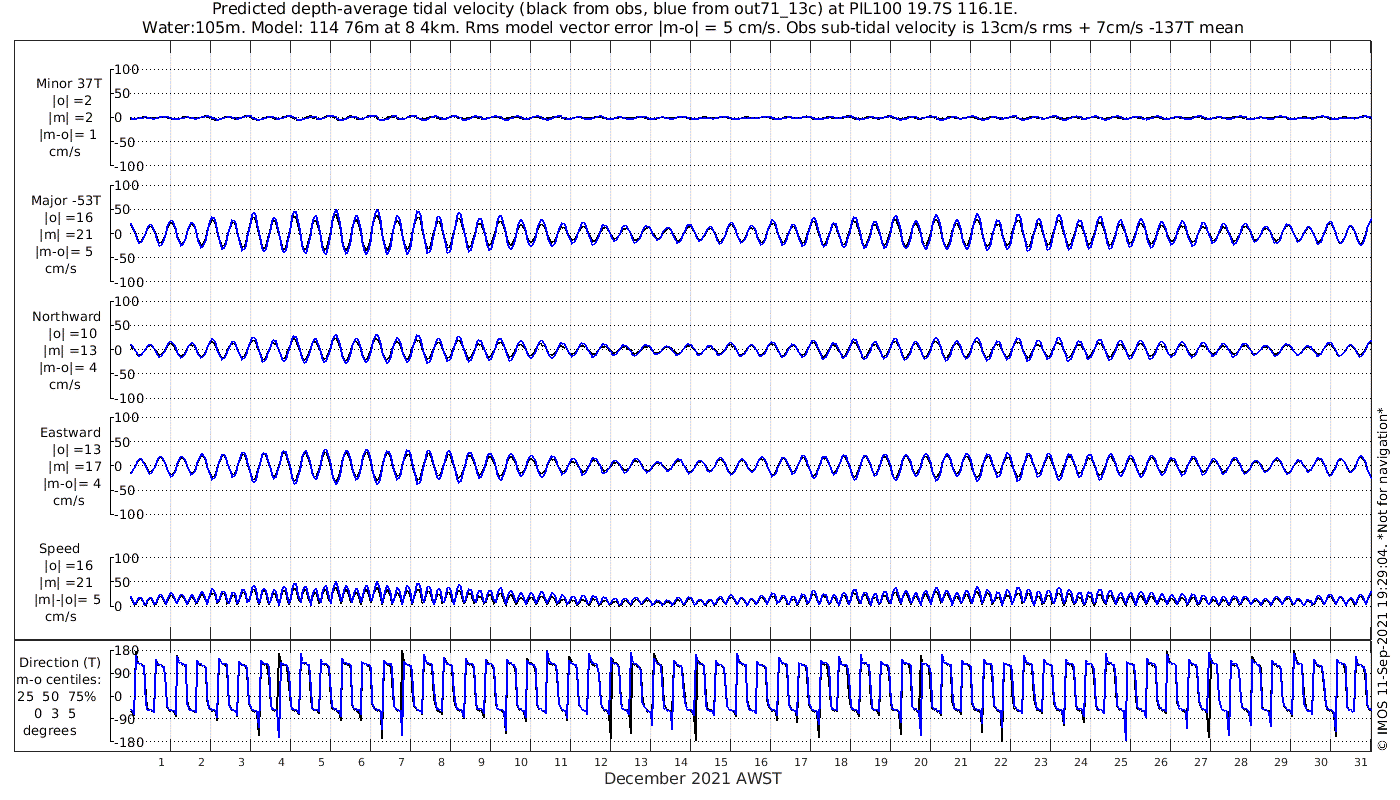Screen dimensions: 1400x800
Task: Click day '4' on the date axis
Action: coord(281,762)
